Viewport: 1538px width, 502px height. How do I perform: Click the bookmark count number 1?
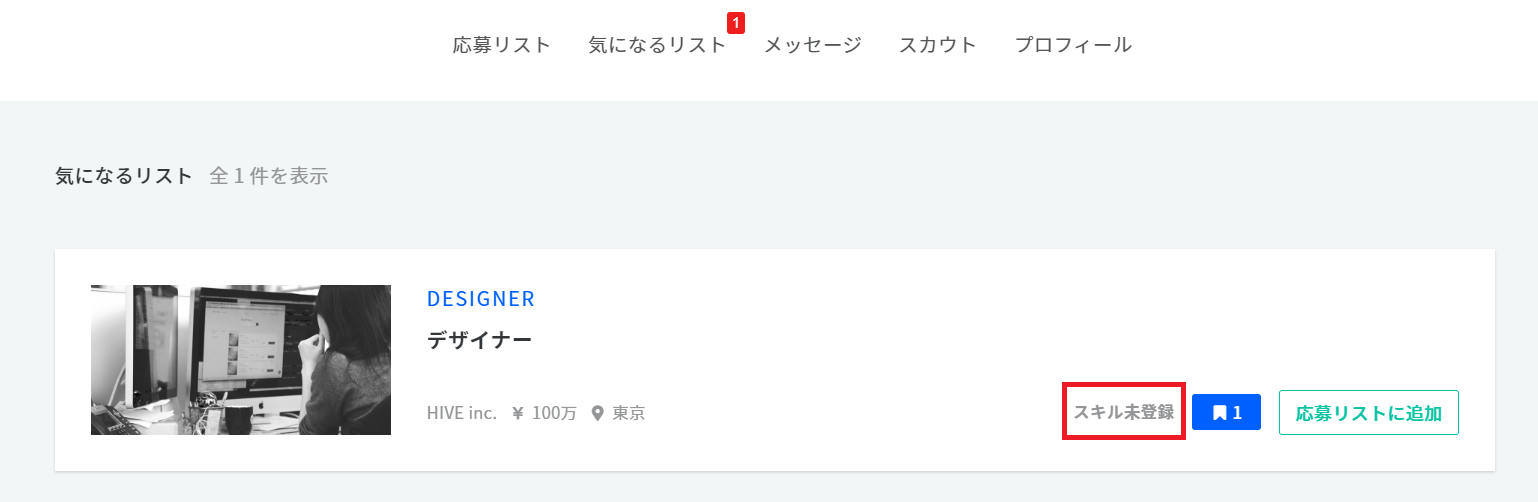pos(1237,413)
